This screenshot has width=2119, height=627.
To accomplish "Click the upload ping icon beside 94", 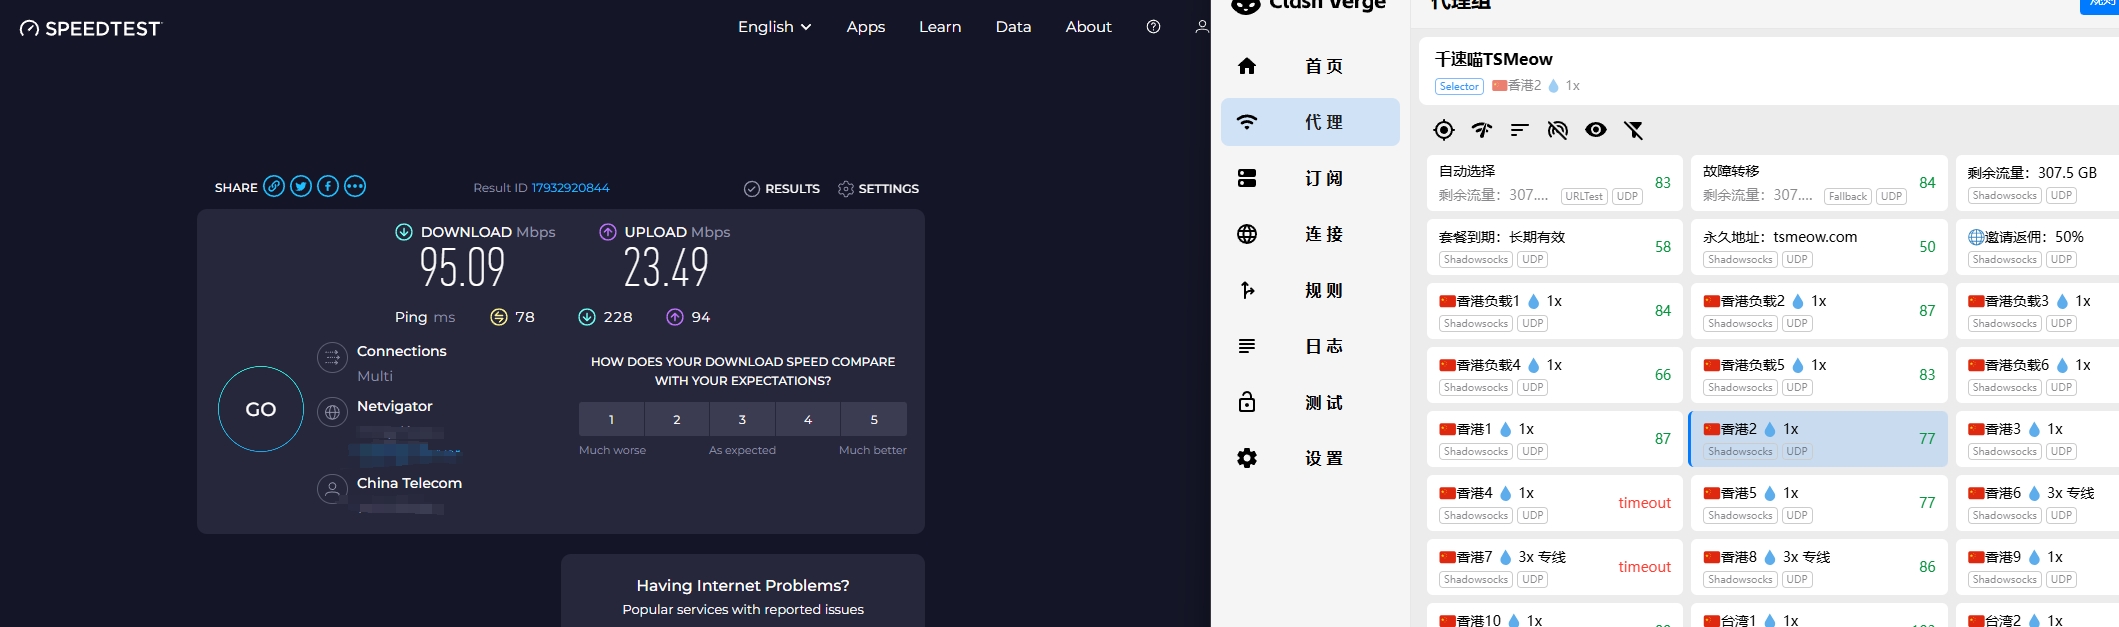I will [675, 317].
